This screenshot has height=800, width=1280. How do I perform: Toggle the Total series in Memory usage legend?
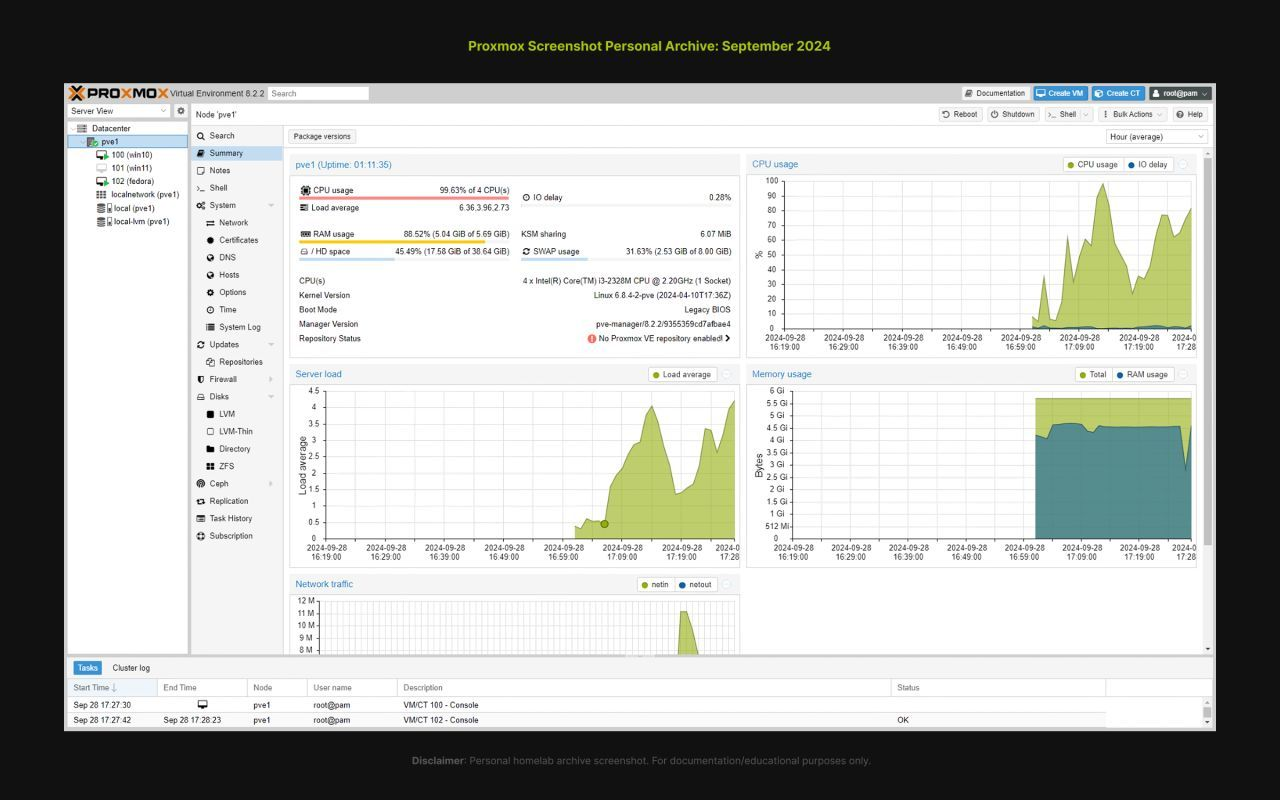tap(1093, 375)
